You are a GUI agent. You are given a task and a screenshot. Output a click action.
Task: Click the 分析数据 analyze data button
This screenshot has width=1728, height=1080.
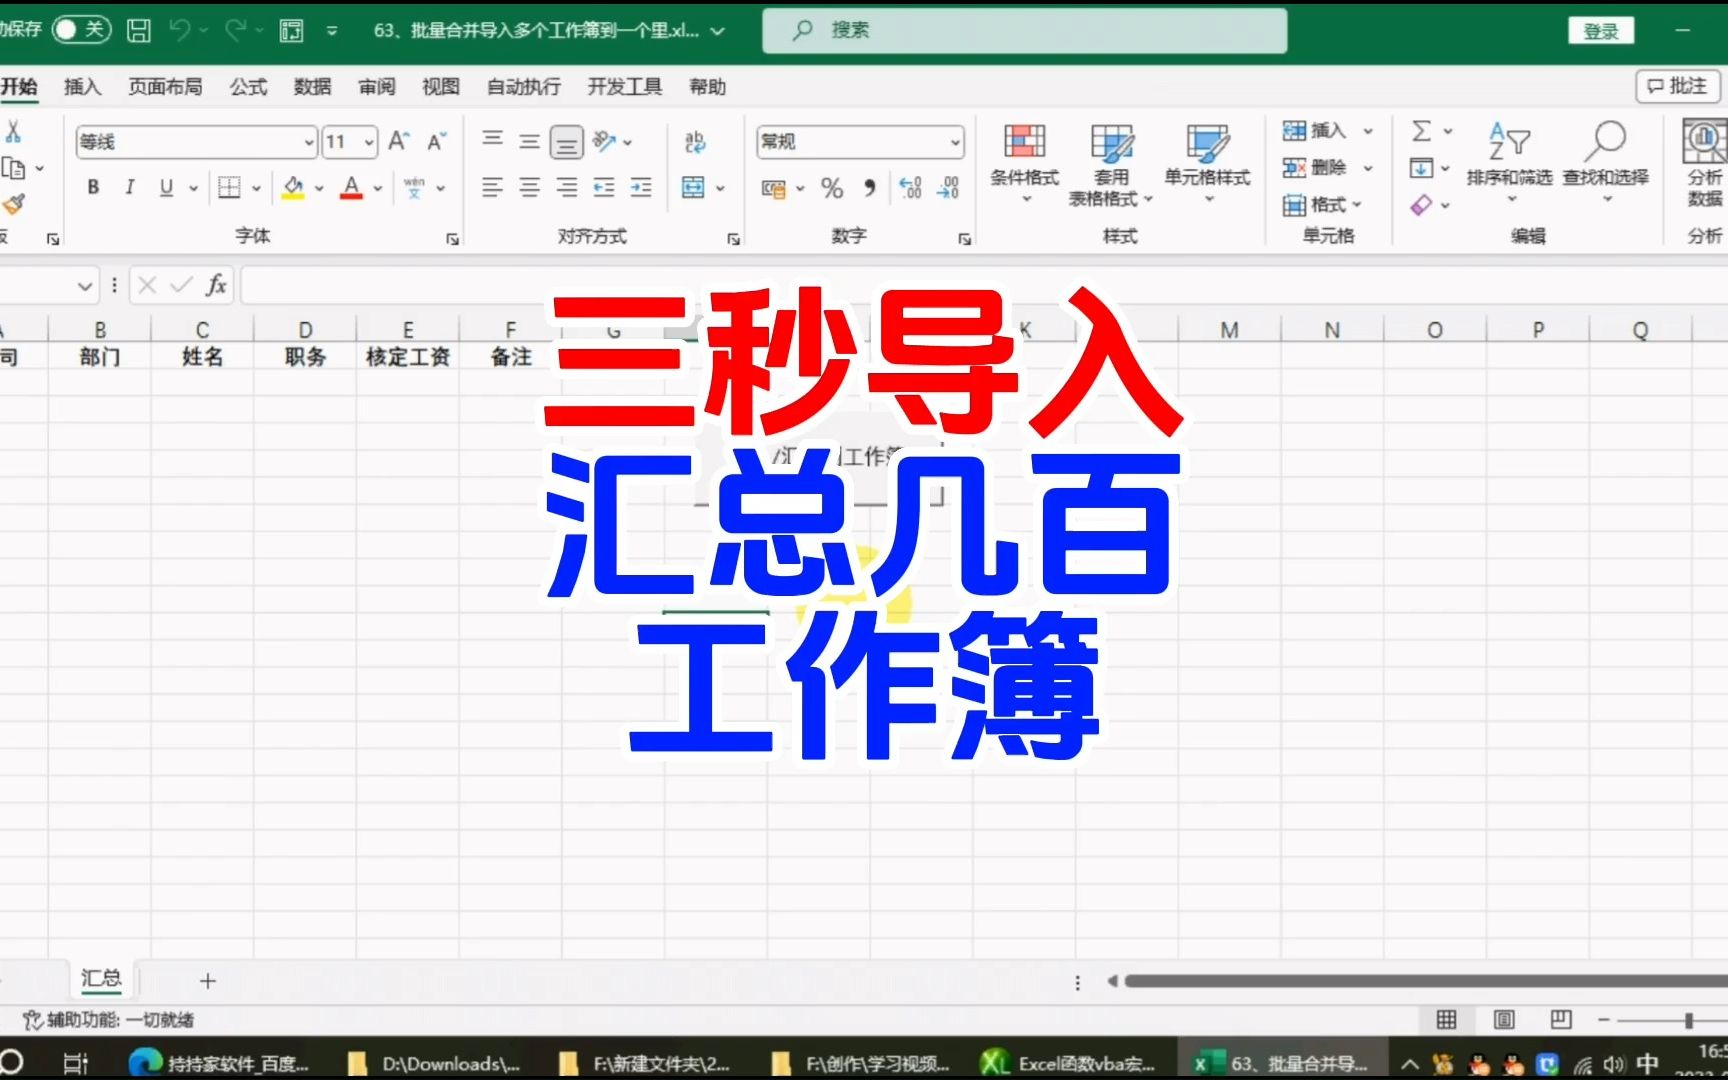[1704, 162]
